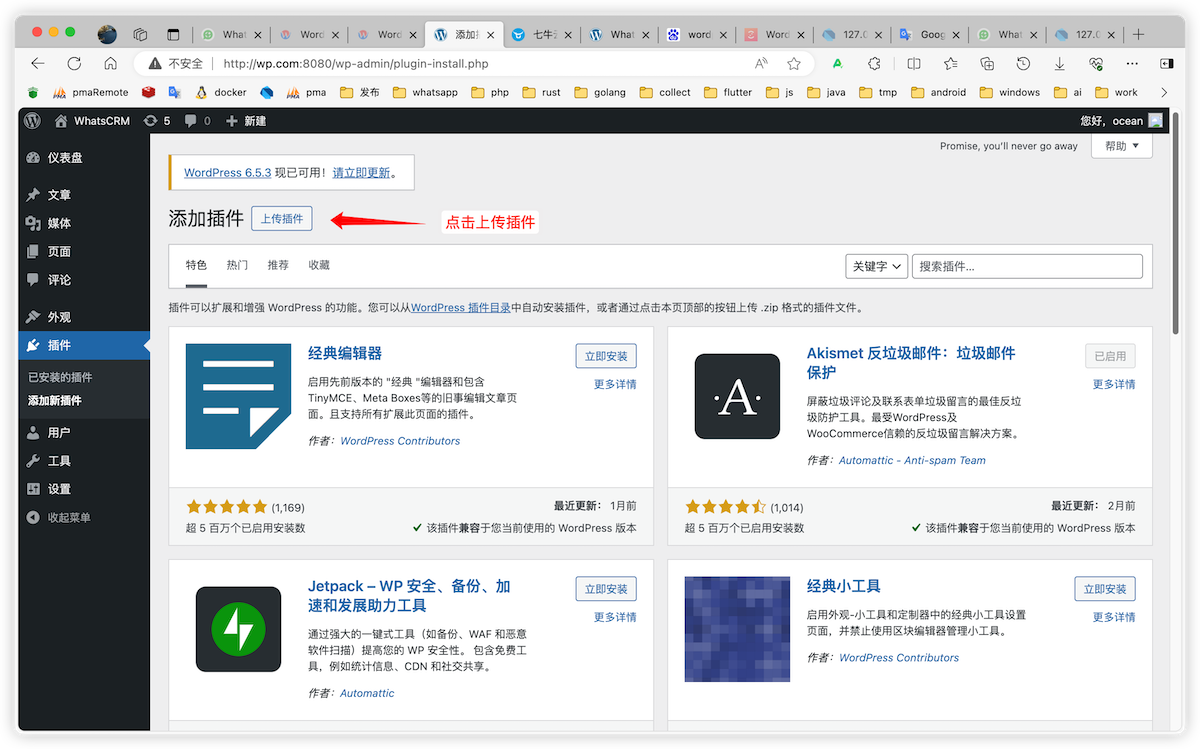The height and width of the screenshot is (749, 1200).
Task: Open the WordPress 插件目录 link
Action: 461,308
